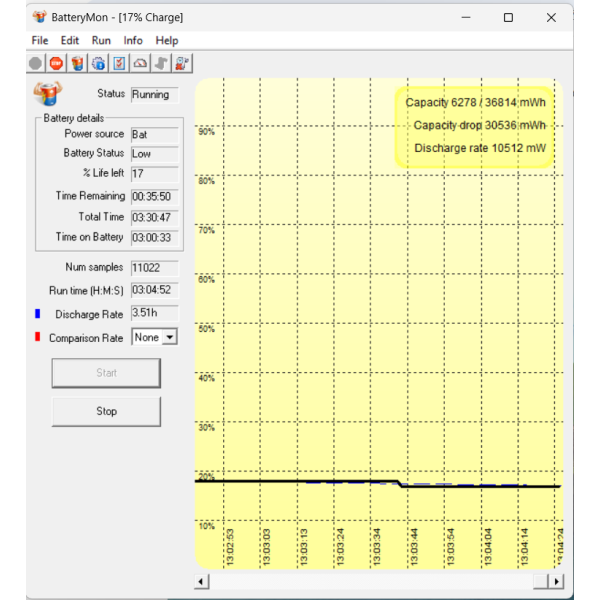Click the blue Discharge Rate color marker

[x=38, y=314]
